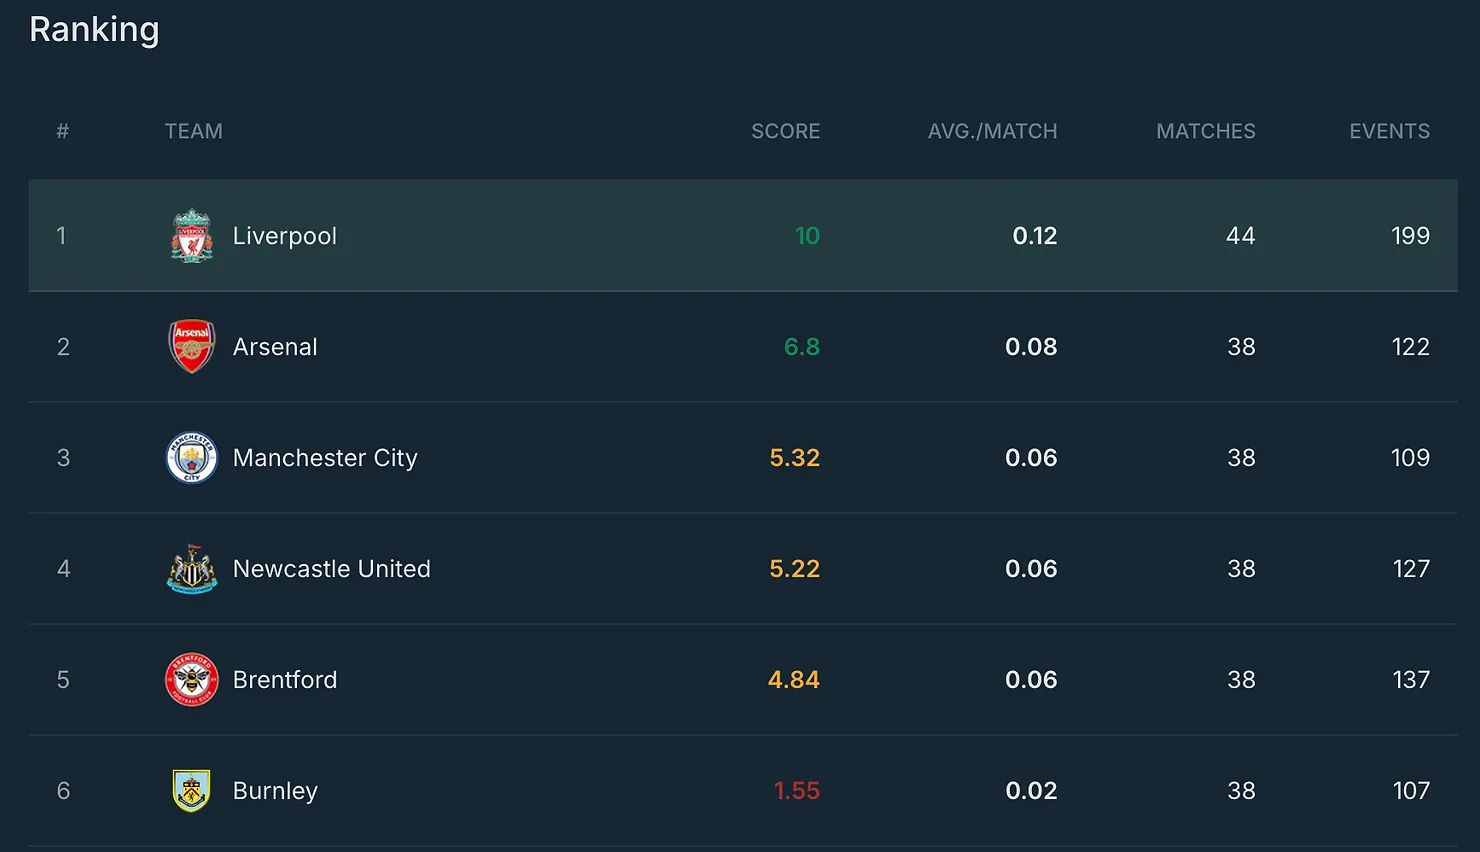Open the Arsenal team name

(275, 347)
